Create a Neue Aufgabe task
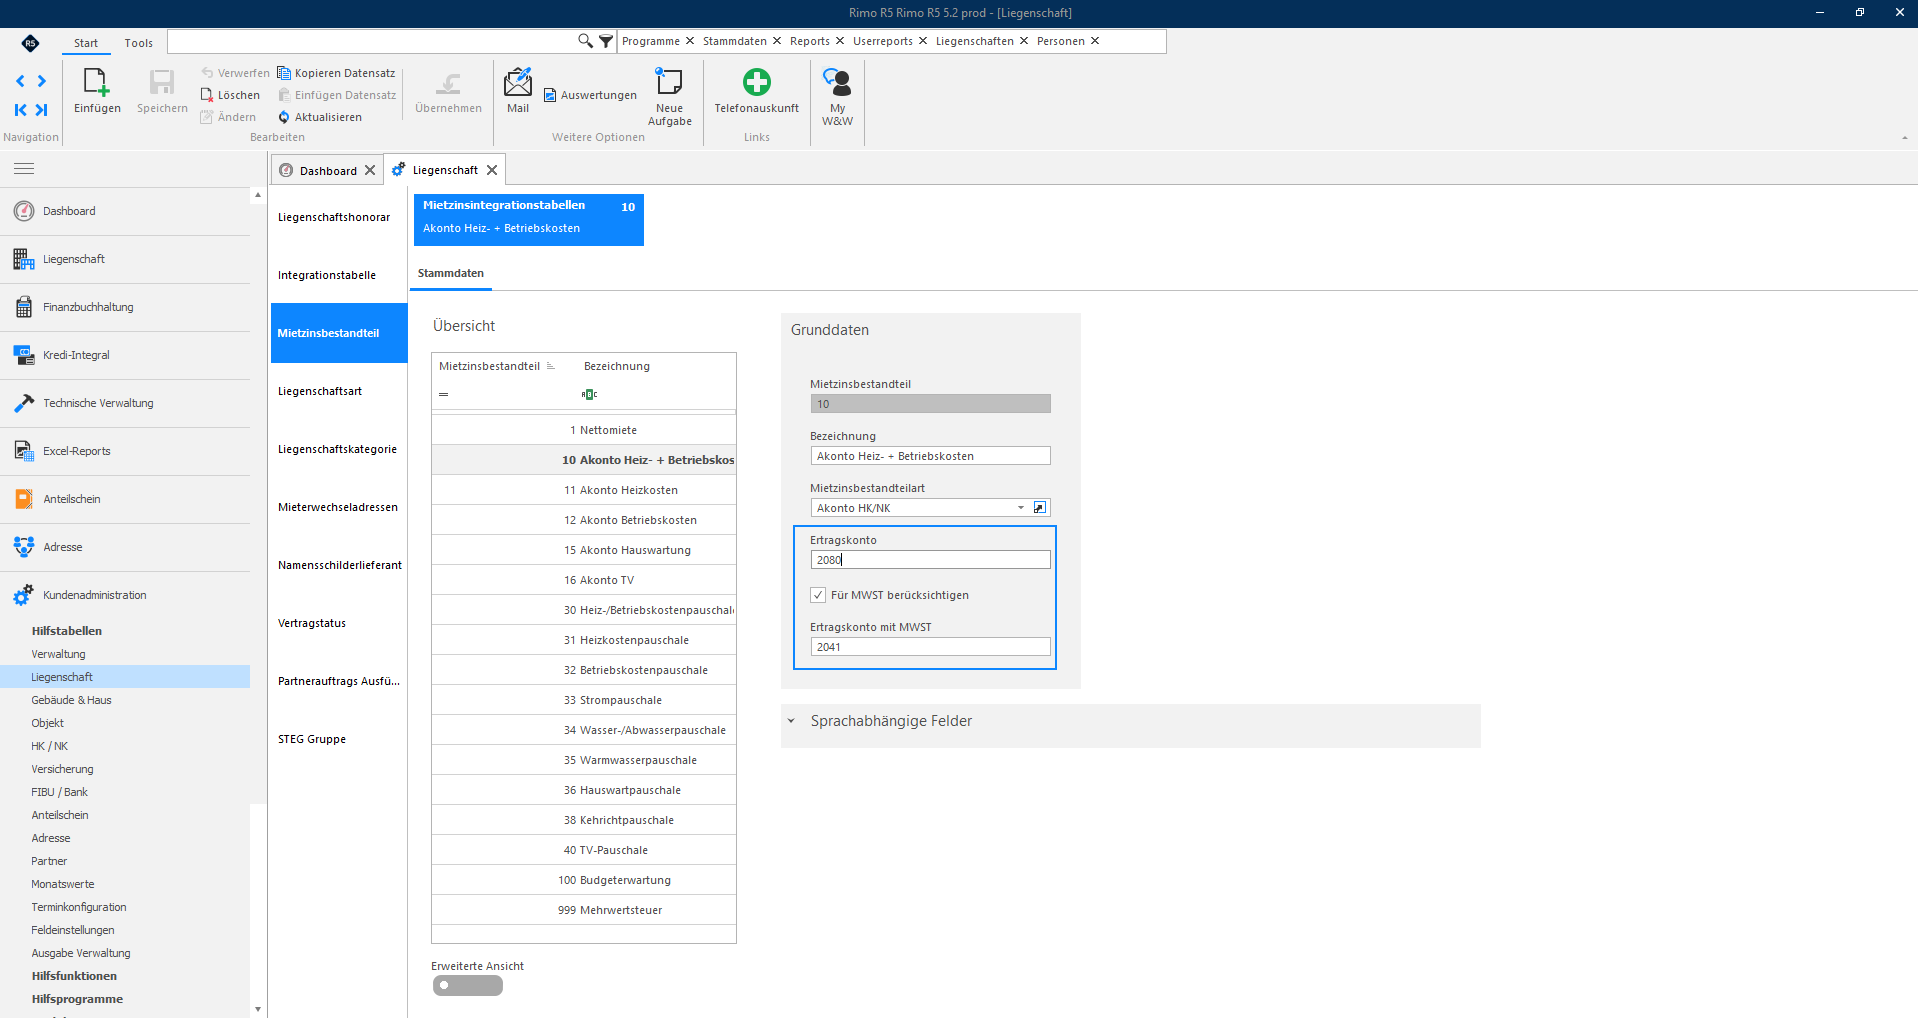Screen dimensions: 1918x1018 (x=669, y=82)
